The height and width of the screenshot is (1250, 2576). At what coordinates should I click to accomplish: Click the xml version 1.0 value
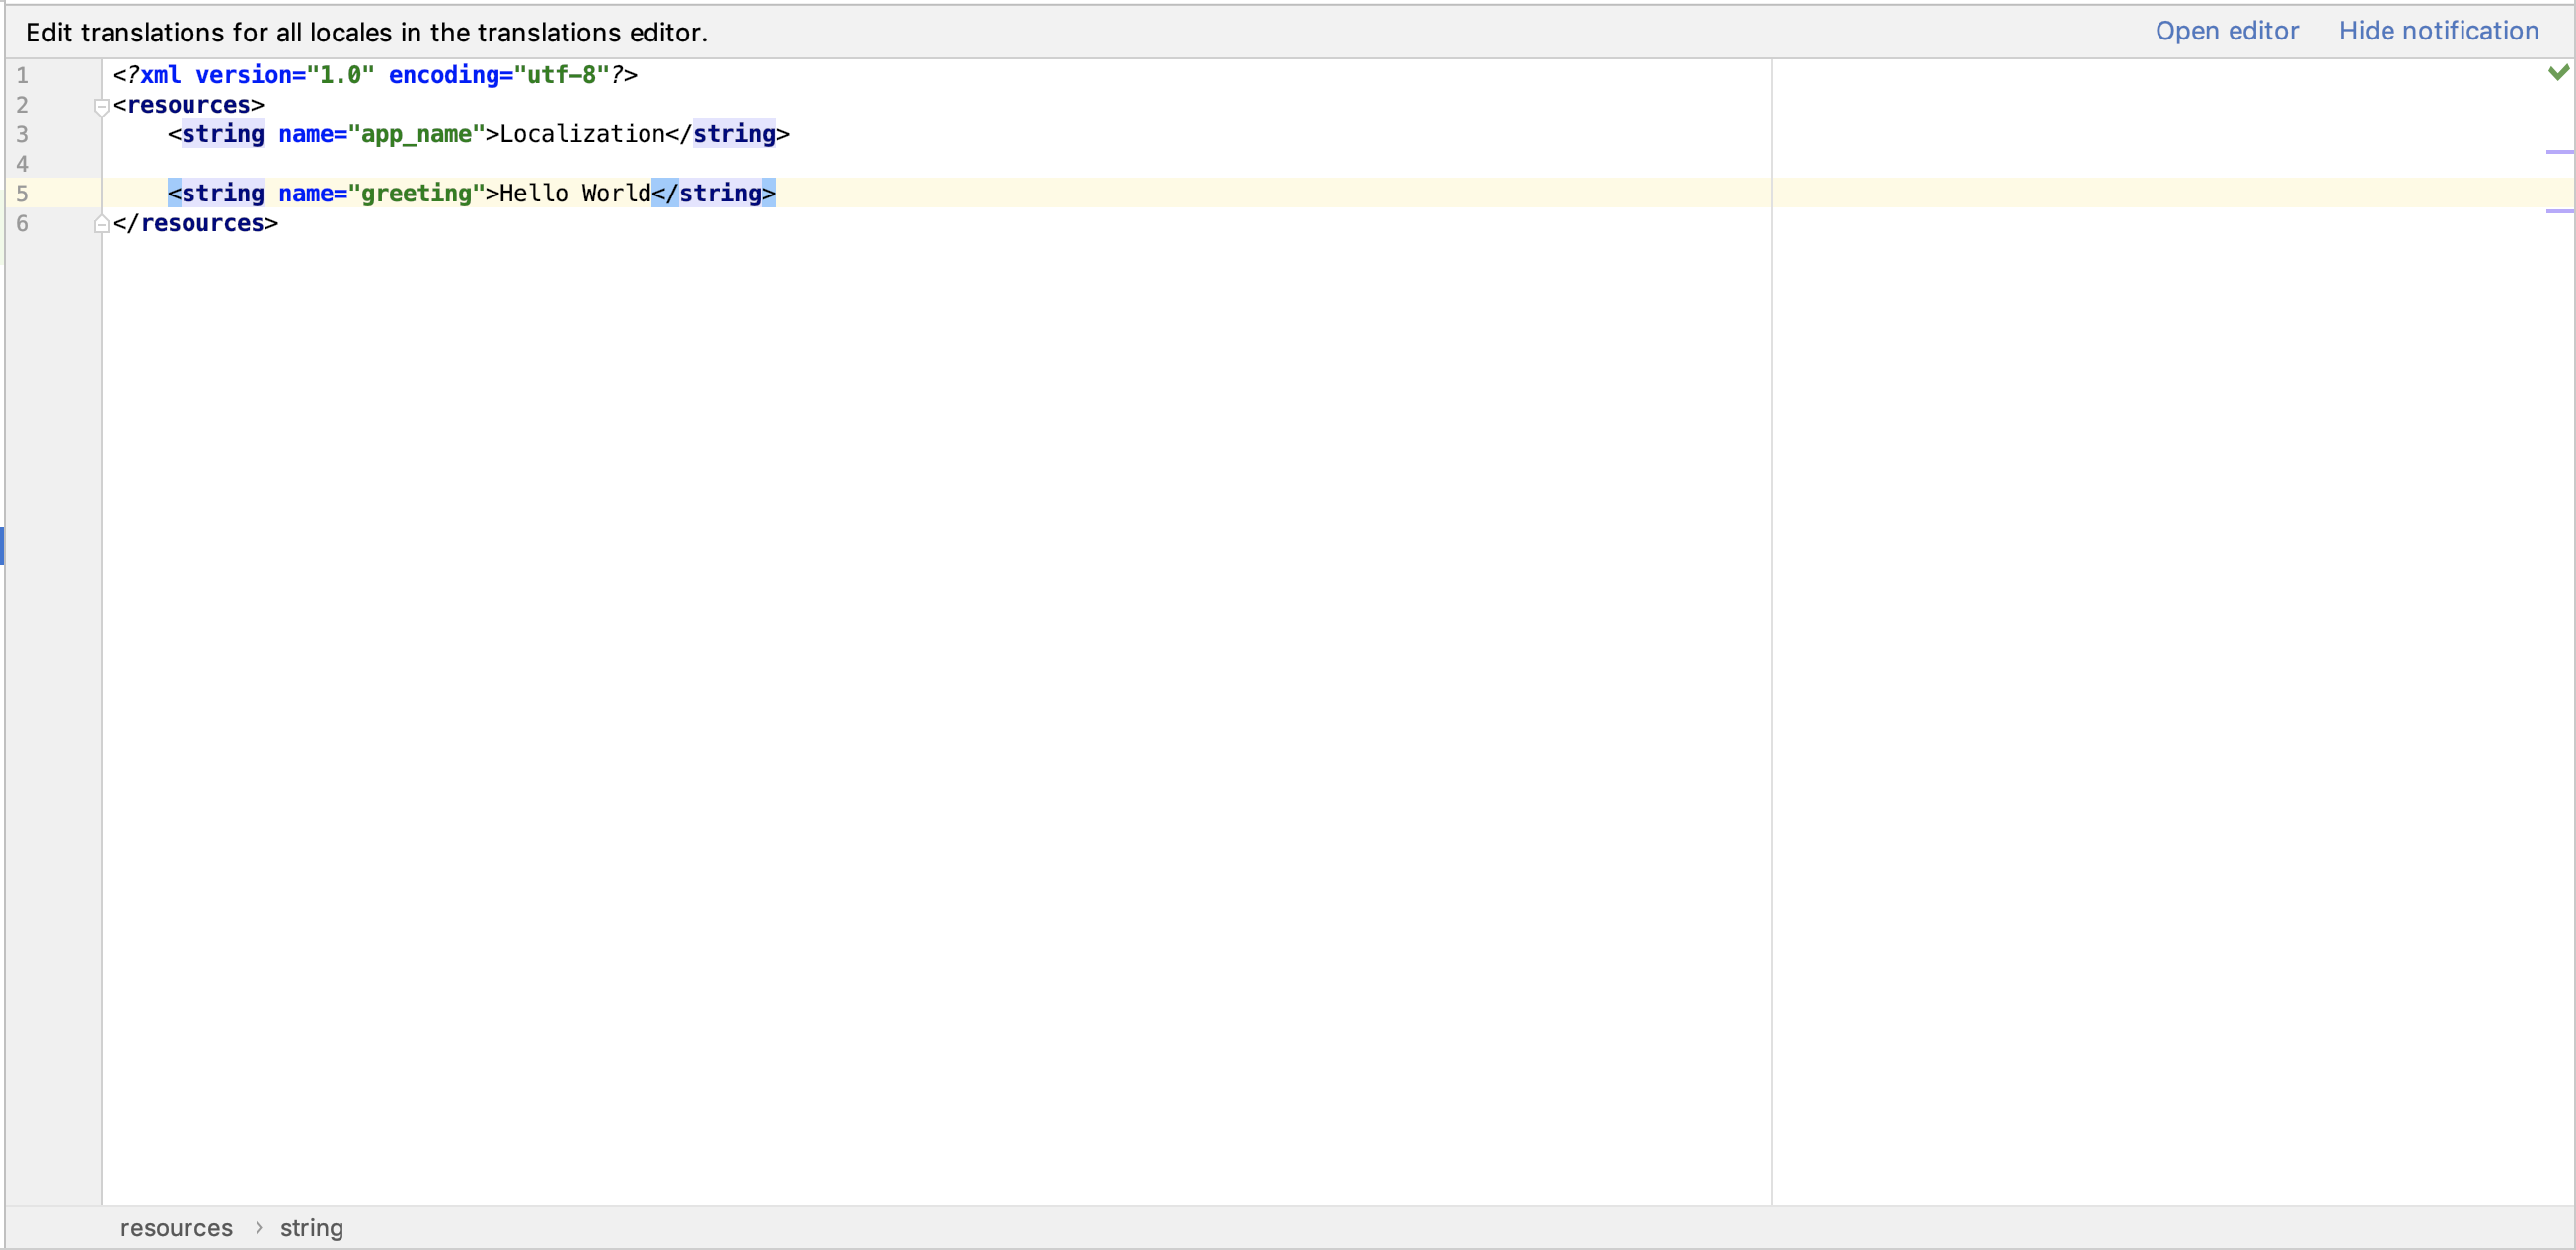point(340,75)
